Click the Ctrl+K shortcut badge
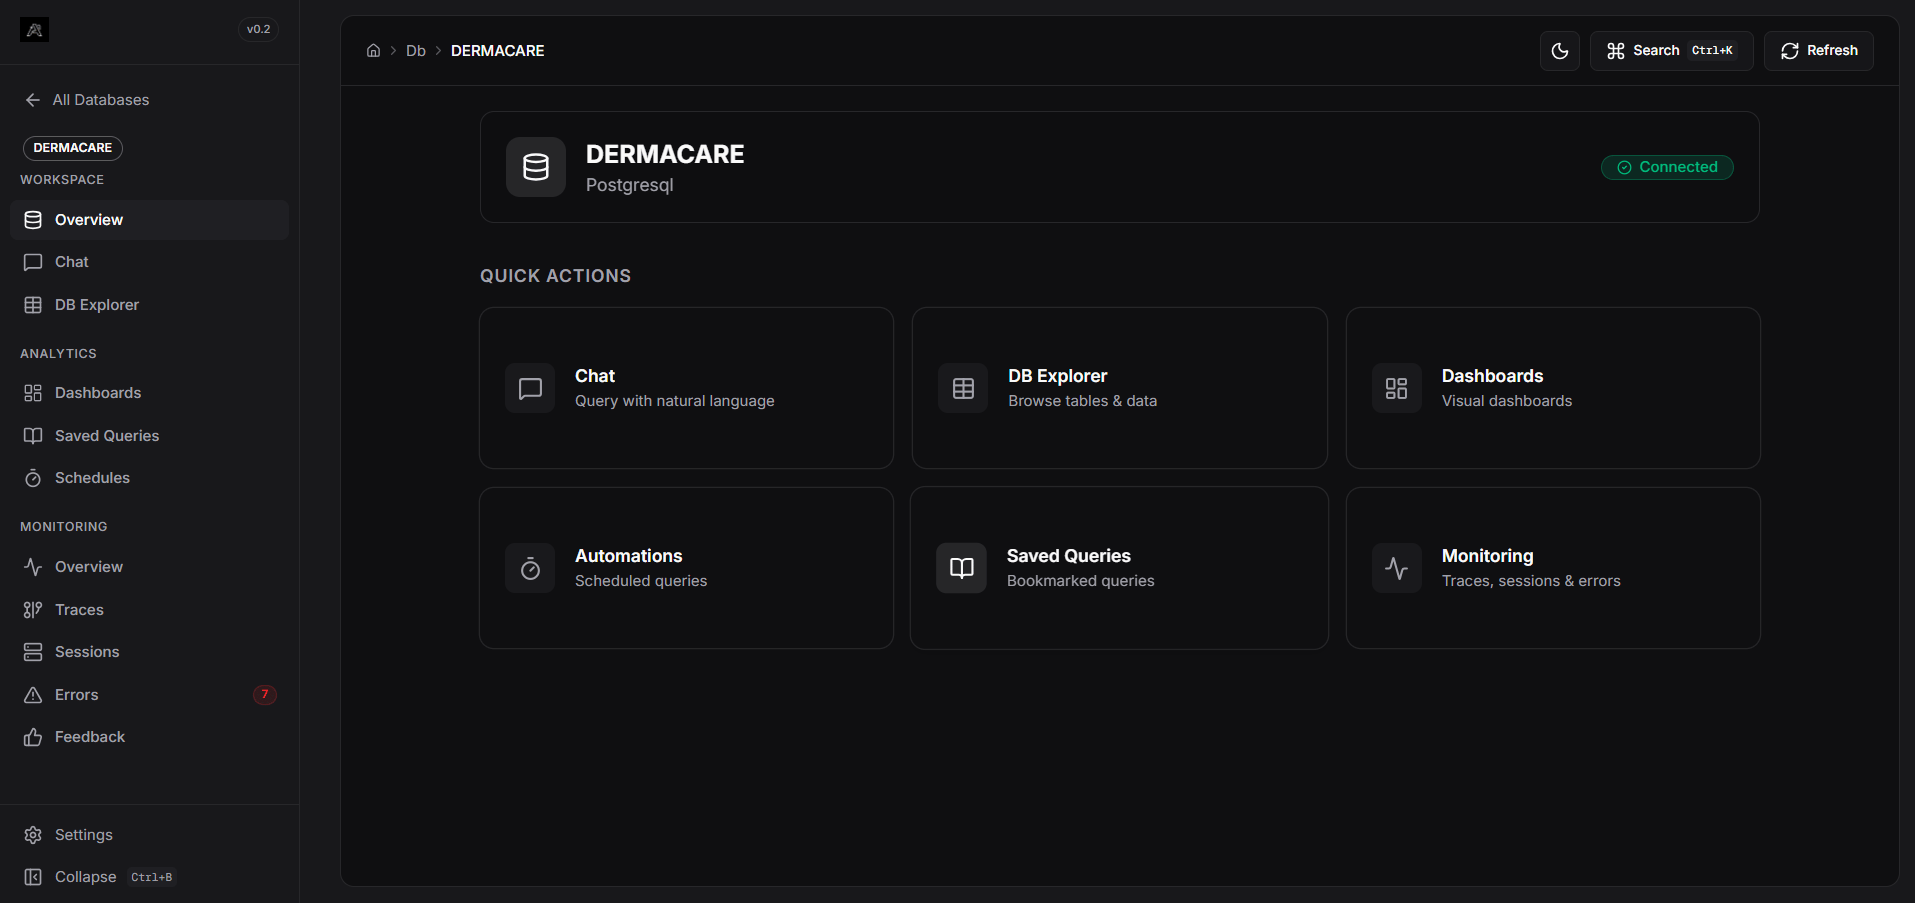The image size is (1915, 903). coord(1712,51)
